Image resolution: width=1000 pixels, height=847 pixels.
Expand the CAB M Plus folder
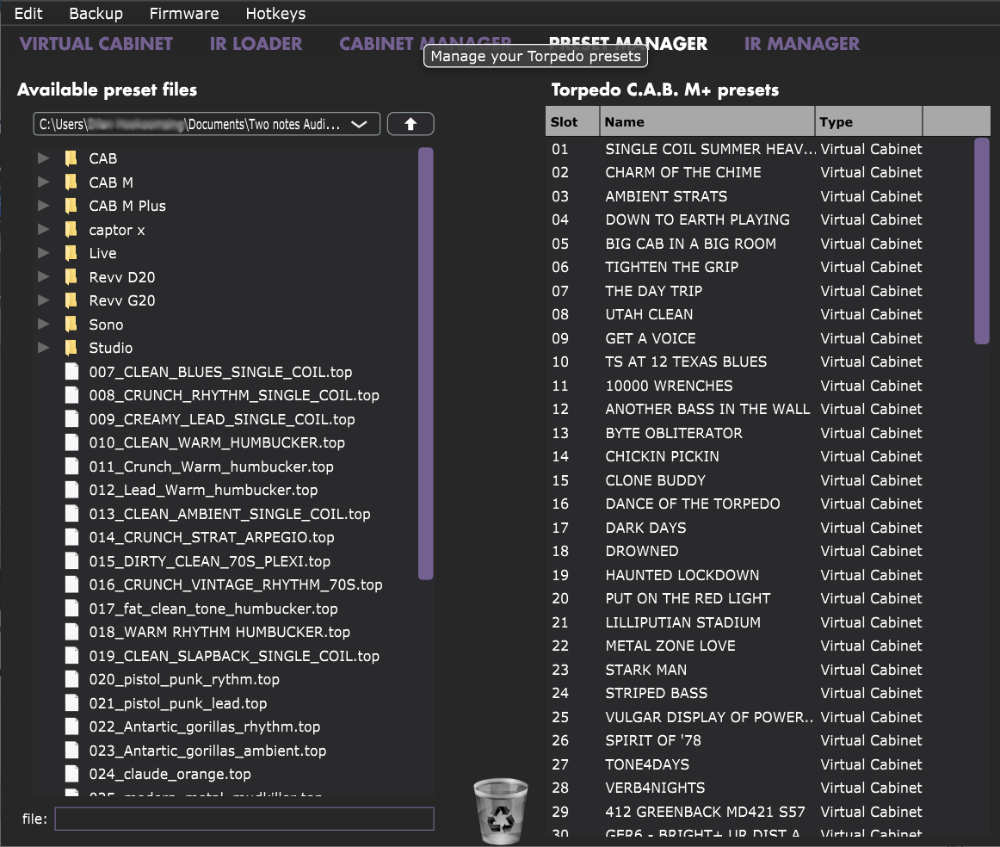pos(43,206)
